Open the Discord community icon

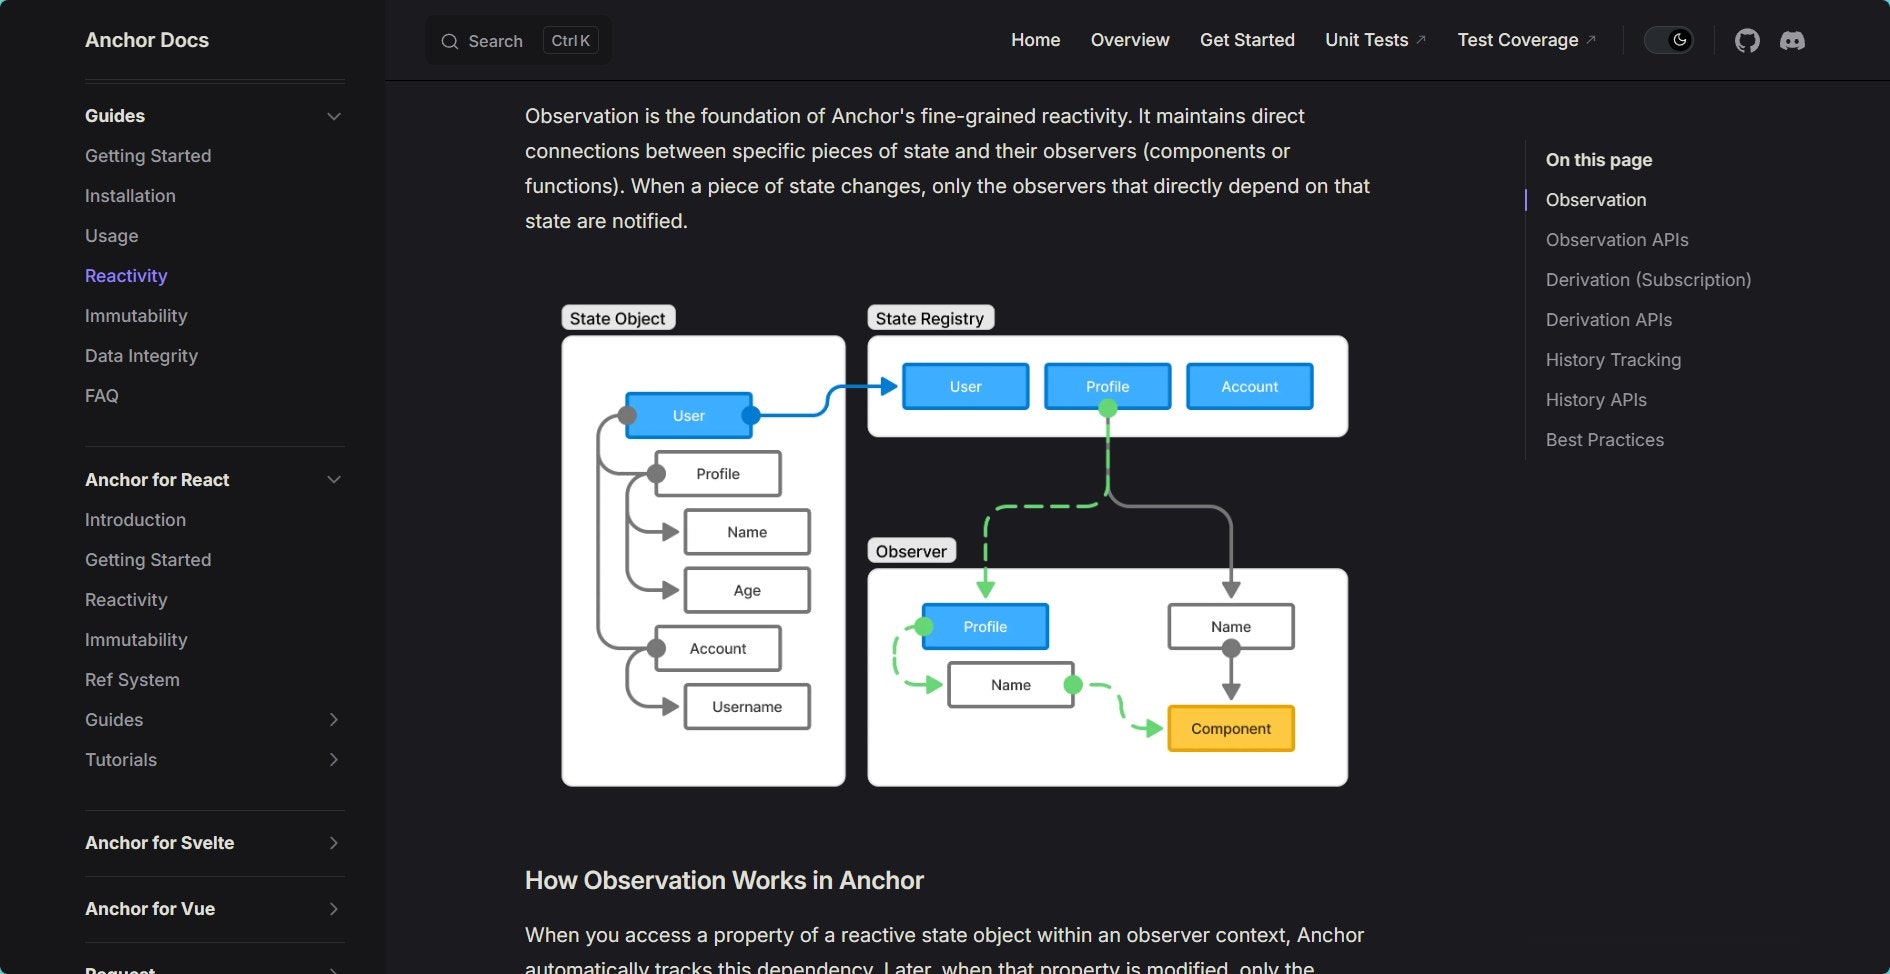(x=1792, y=41)
